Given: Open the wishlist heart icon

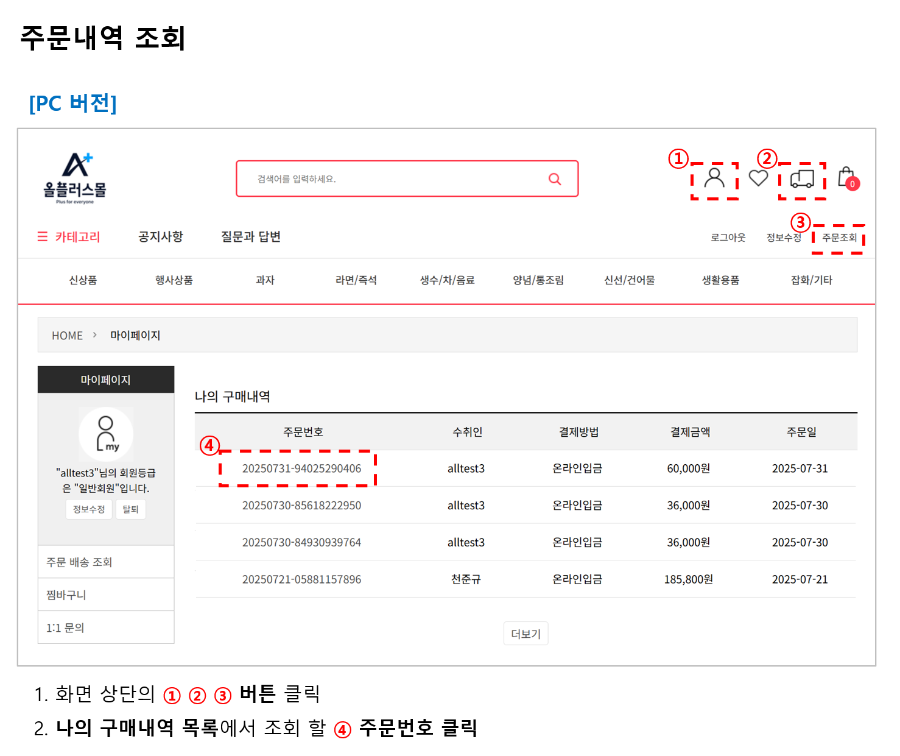Looking at the screenshot, I should [758, 178].
